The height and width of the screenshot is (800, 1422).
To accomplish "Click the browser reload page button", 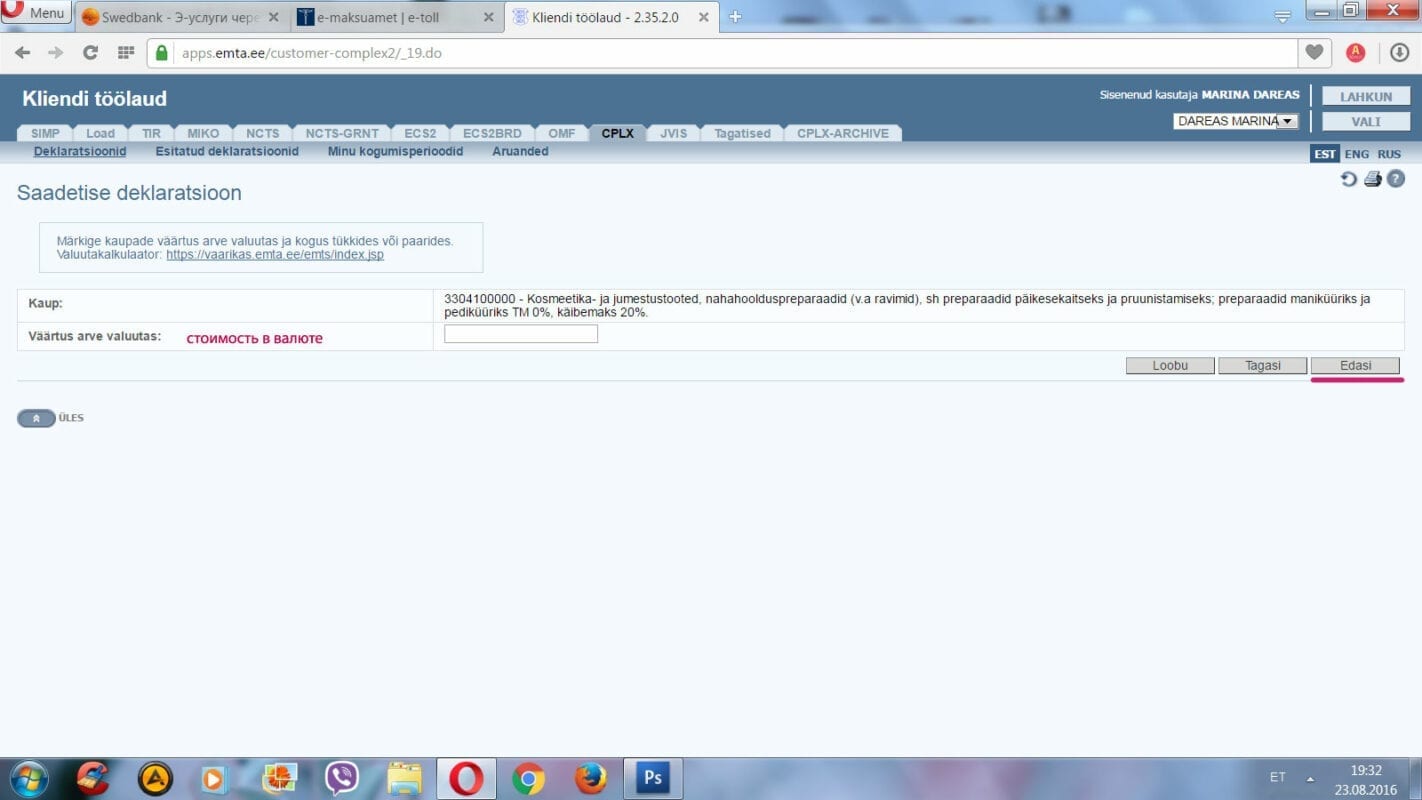I will coord(90,53).
